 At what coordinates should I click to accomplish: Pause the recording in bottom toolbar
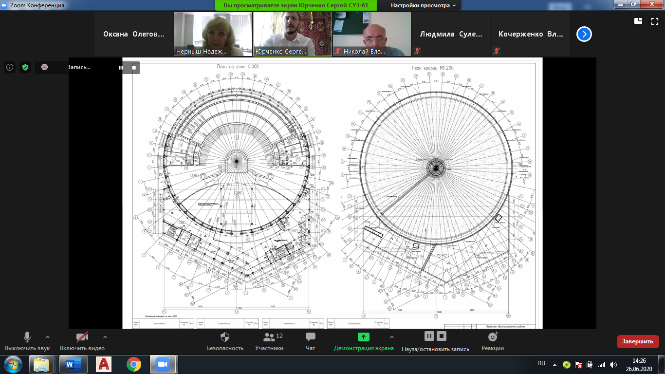[429, 336]
